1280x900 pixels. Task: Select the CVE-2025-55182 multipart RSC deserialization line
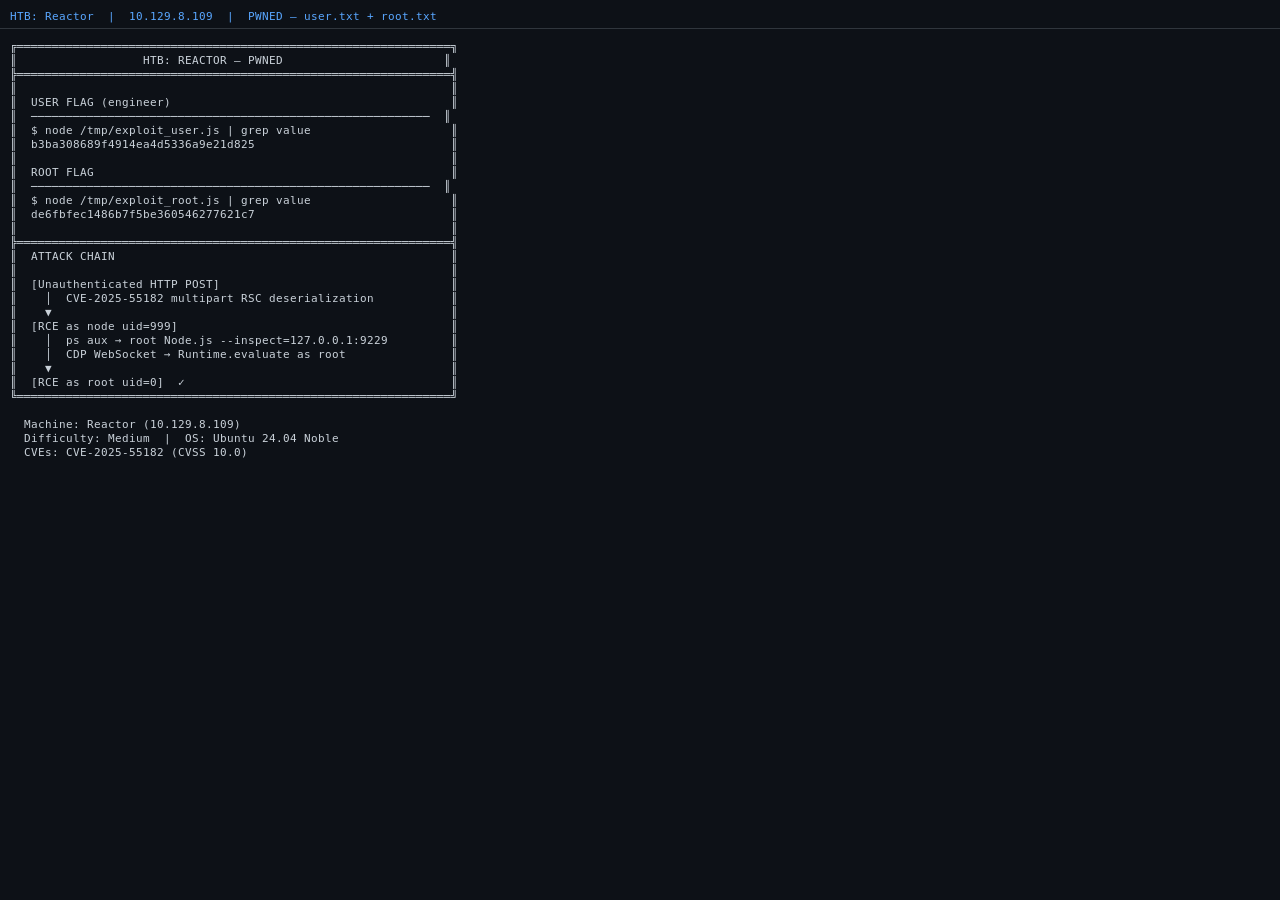(220, 298)
